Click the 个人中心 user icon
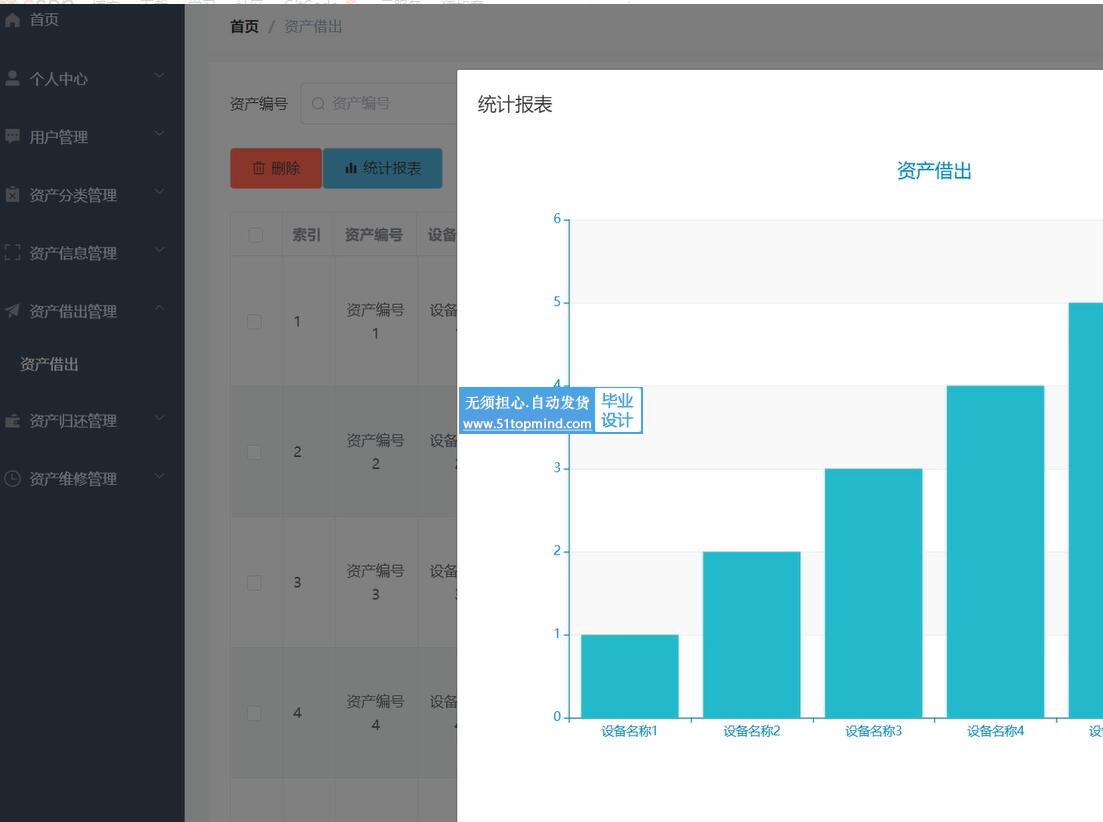Screen dimensions: 1103x822 [13, 78]
